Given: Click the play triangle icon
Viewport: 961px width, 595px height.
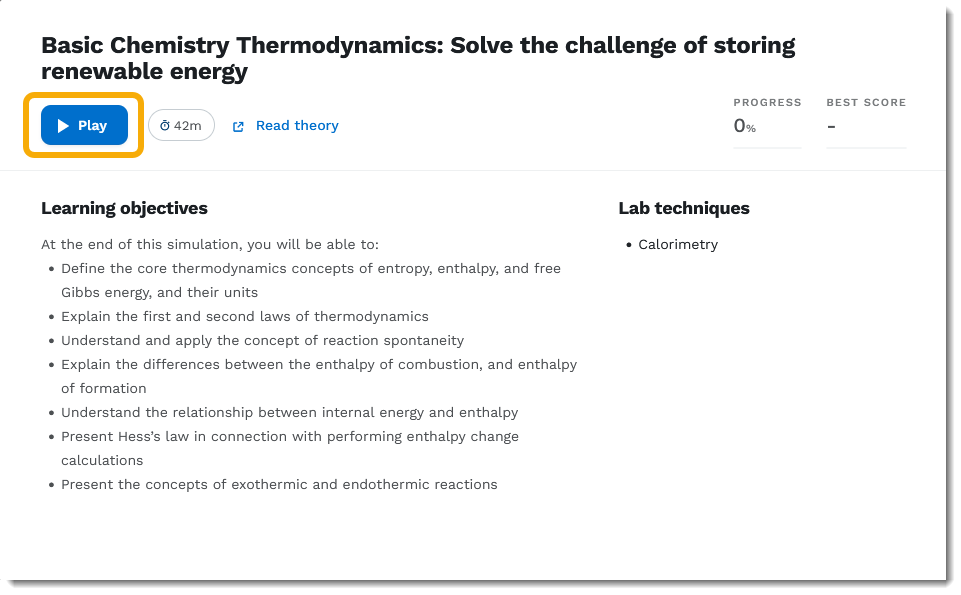Looking at the screenshot, I should point(63,126).
